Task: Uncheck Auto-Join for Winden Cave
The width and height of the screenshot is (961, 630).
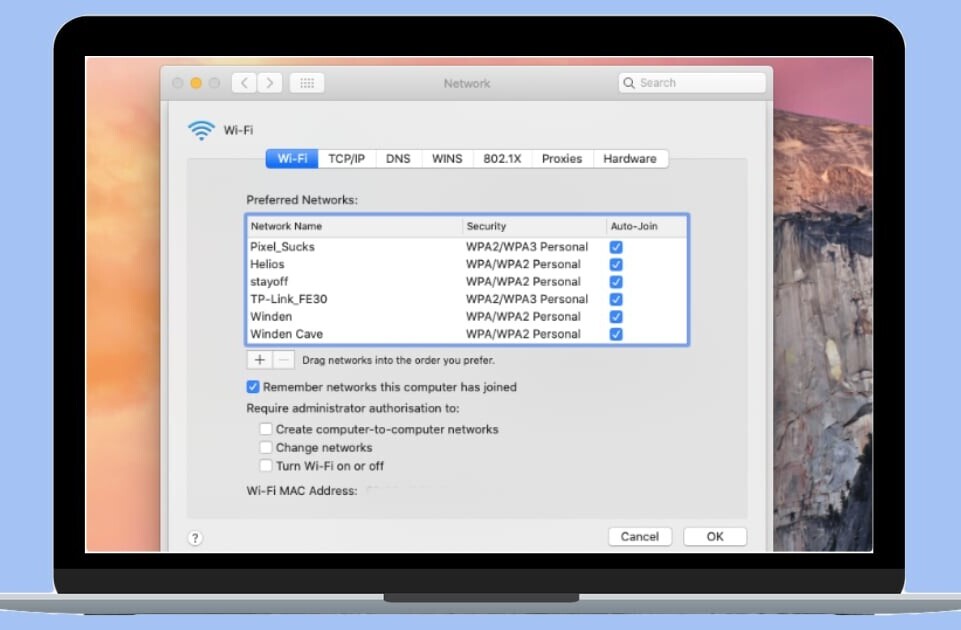Action: (x=616, y=334)
